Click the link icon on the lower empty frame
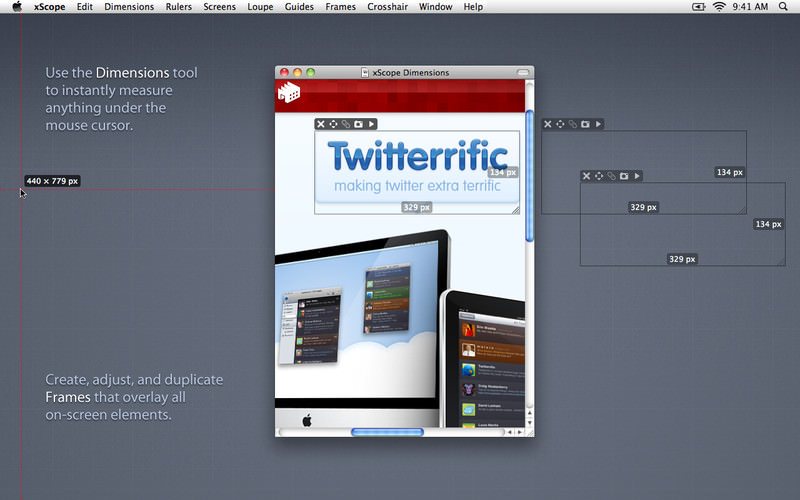This screenshot has height=500, width=800. (x=612, y=176)
